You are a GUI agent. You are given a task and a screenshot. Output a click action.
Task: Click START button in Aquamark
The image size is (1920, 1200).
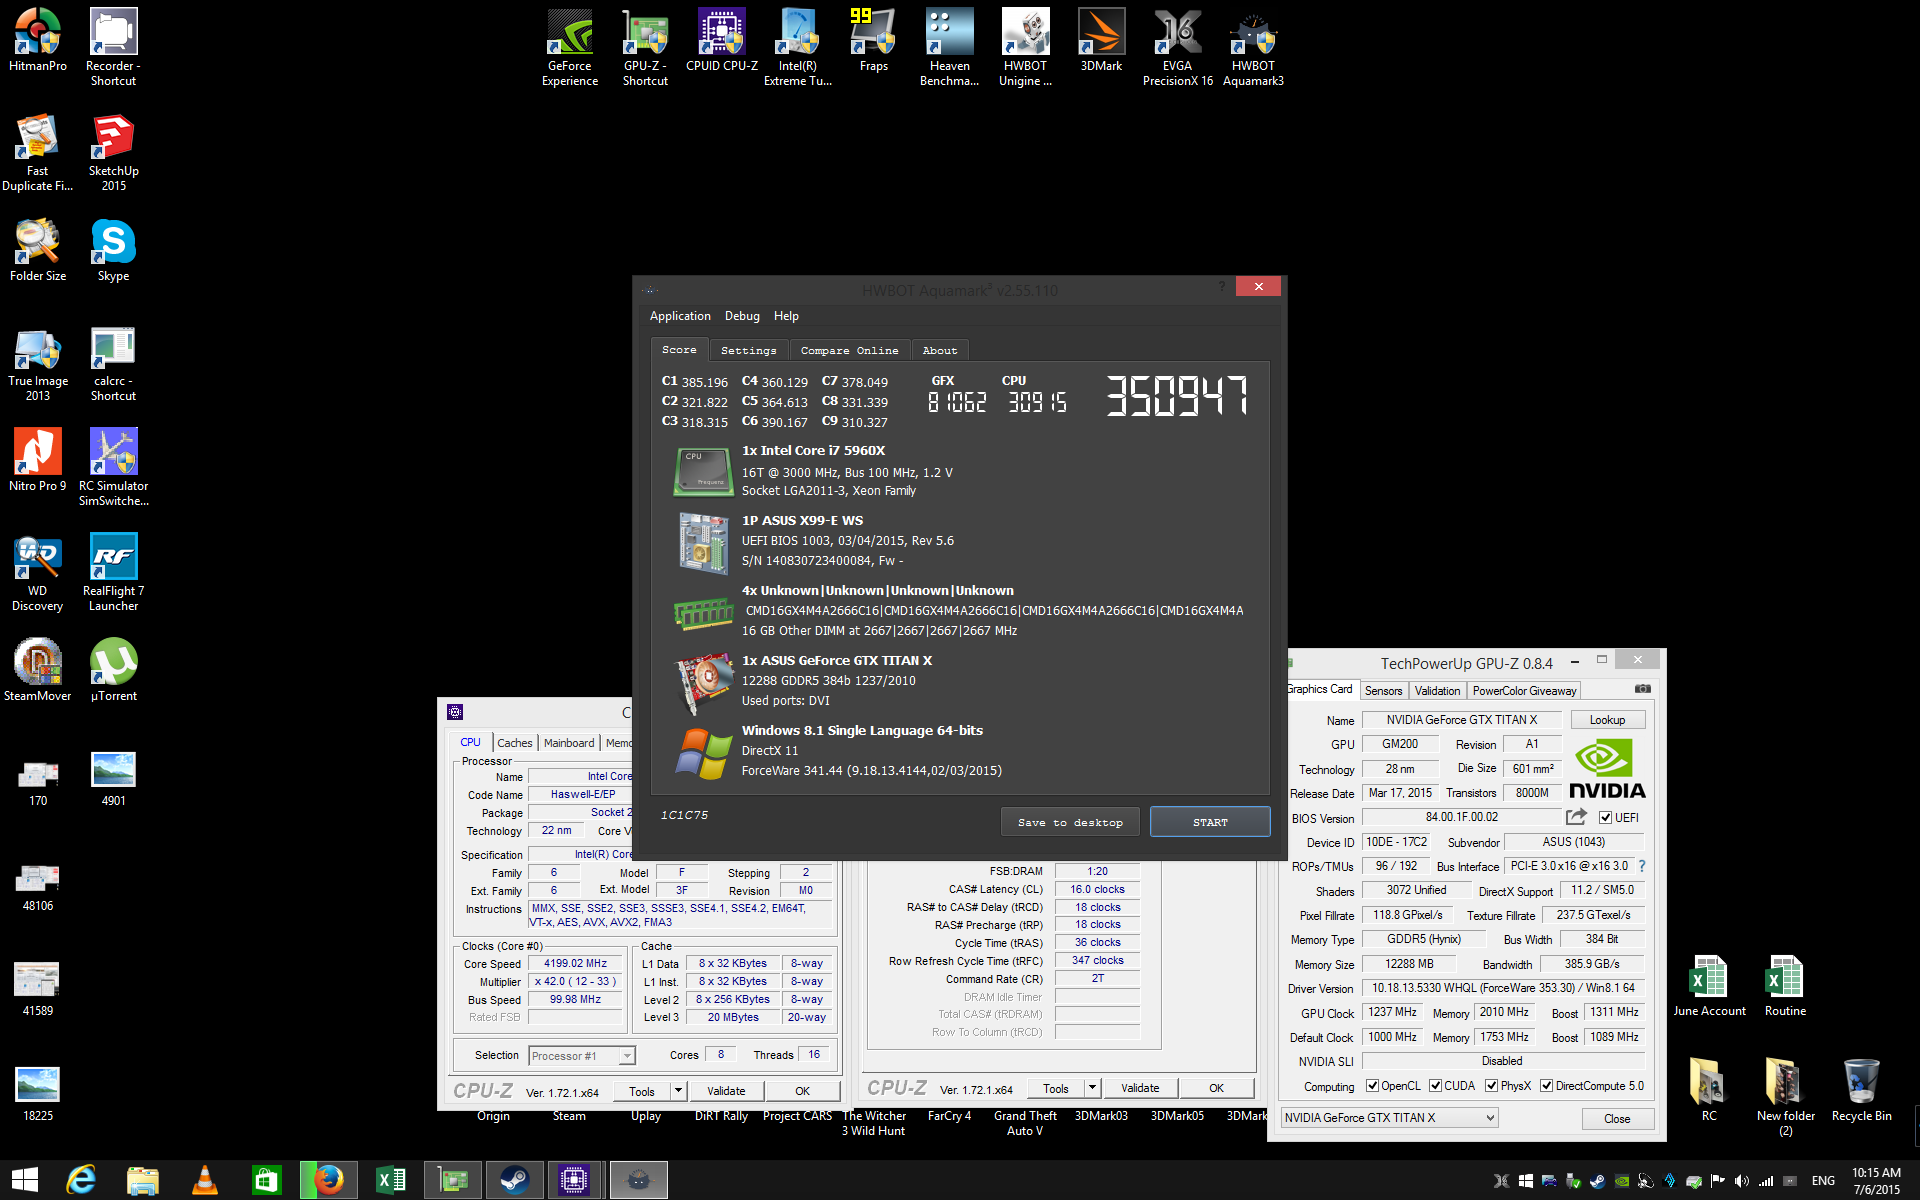pos(1210,822)
